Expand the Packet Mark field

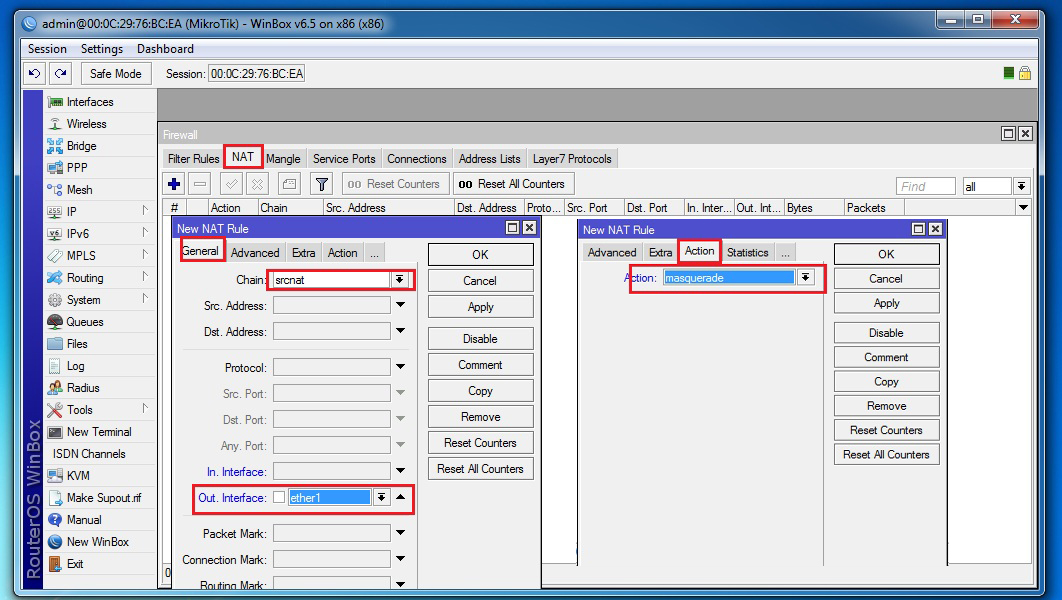(x=400, y=533)
